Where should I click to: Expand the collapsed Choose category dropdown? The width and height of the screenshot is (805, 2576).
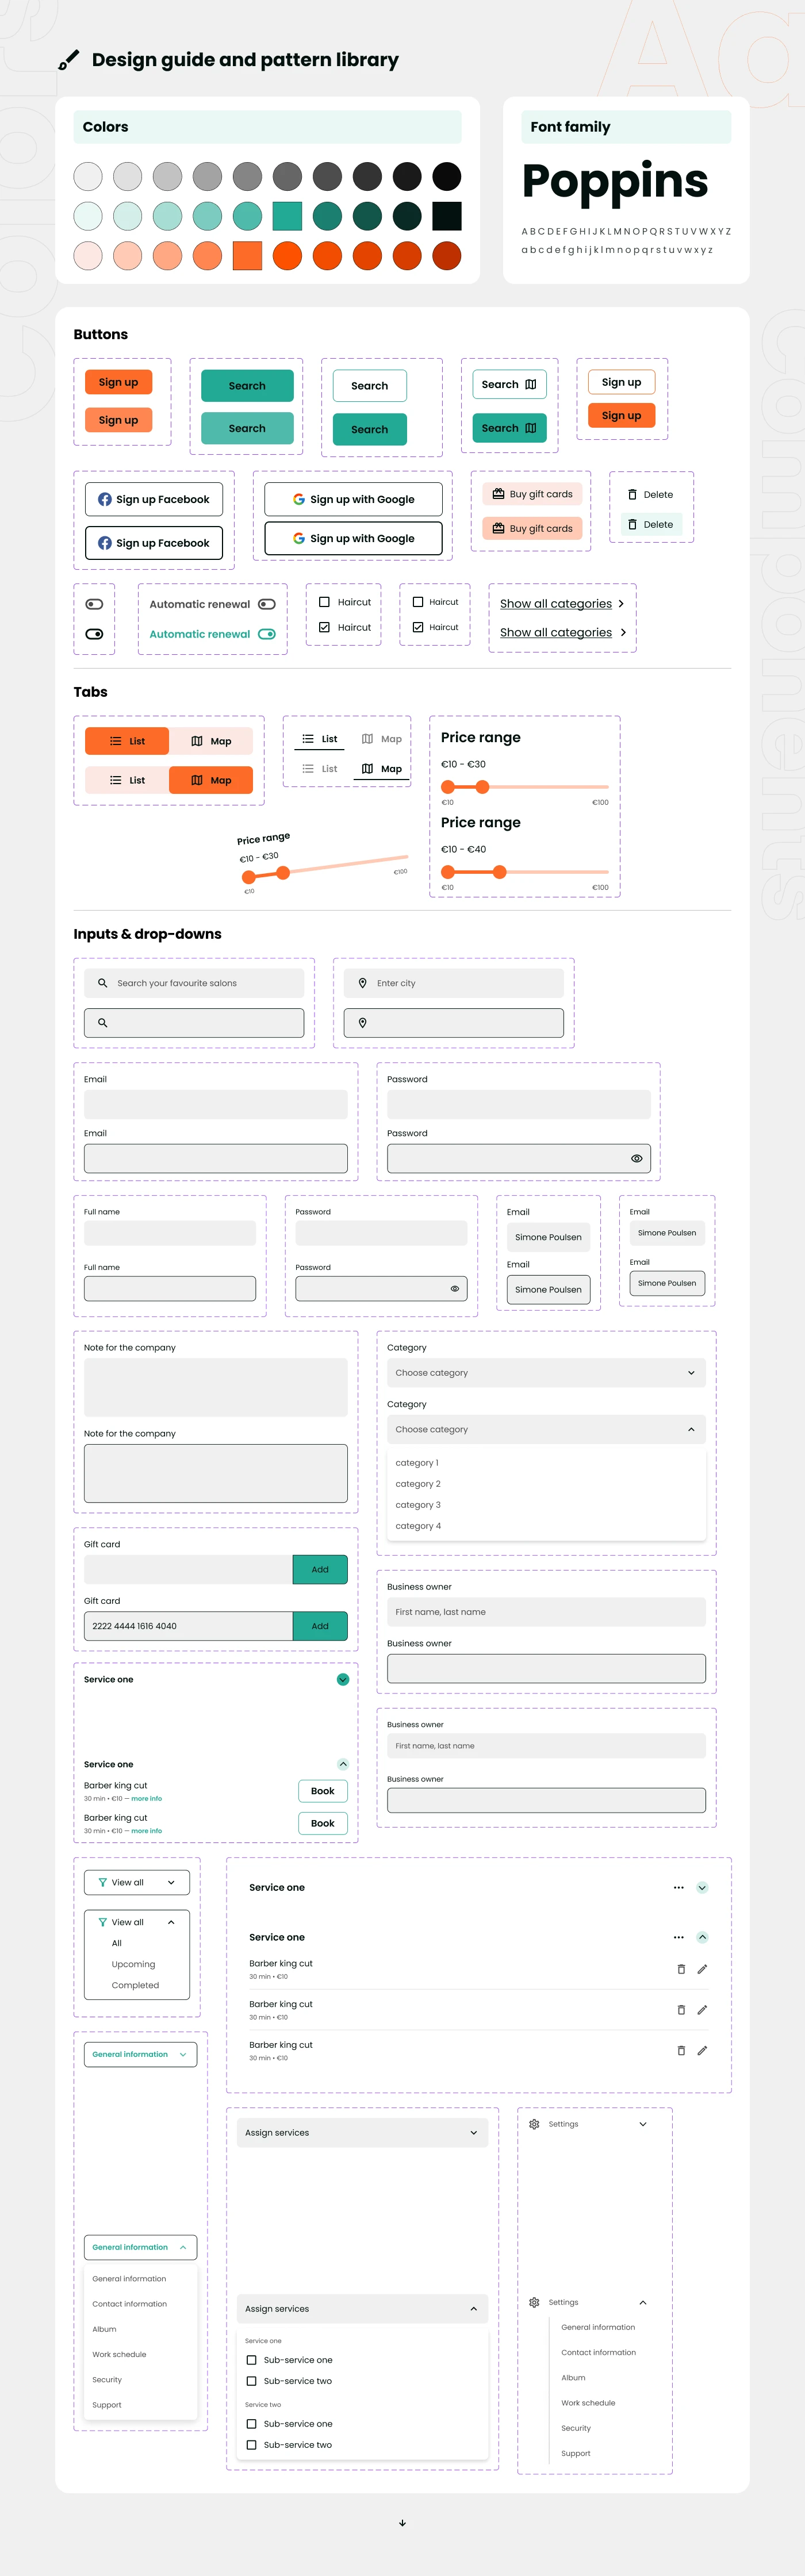click(x=546, y=1373)
